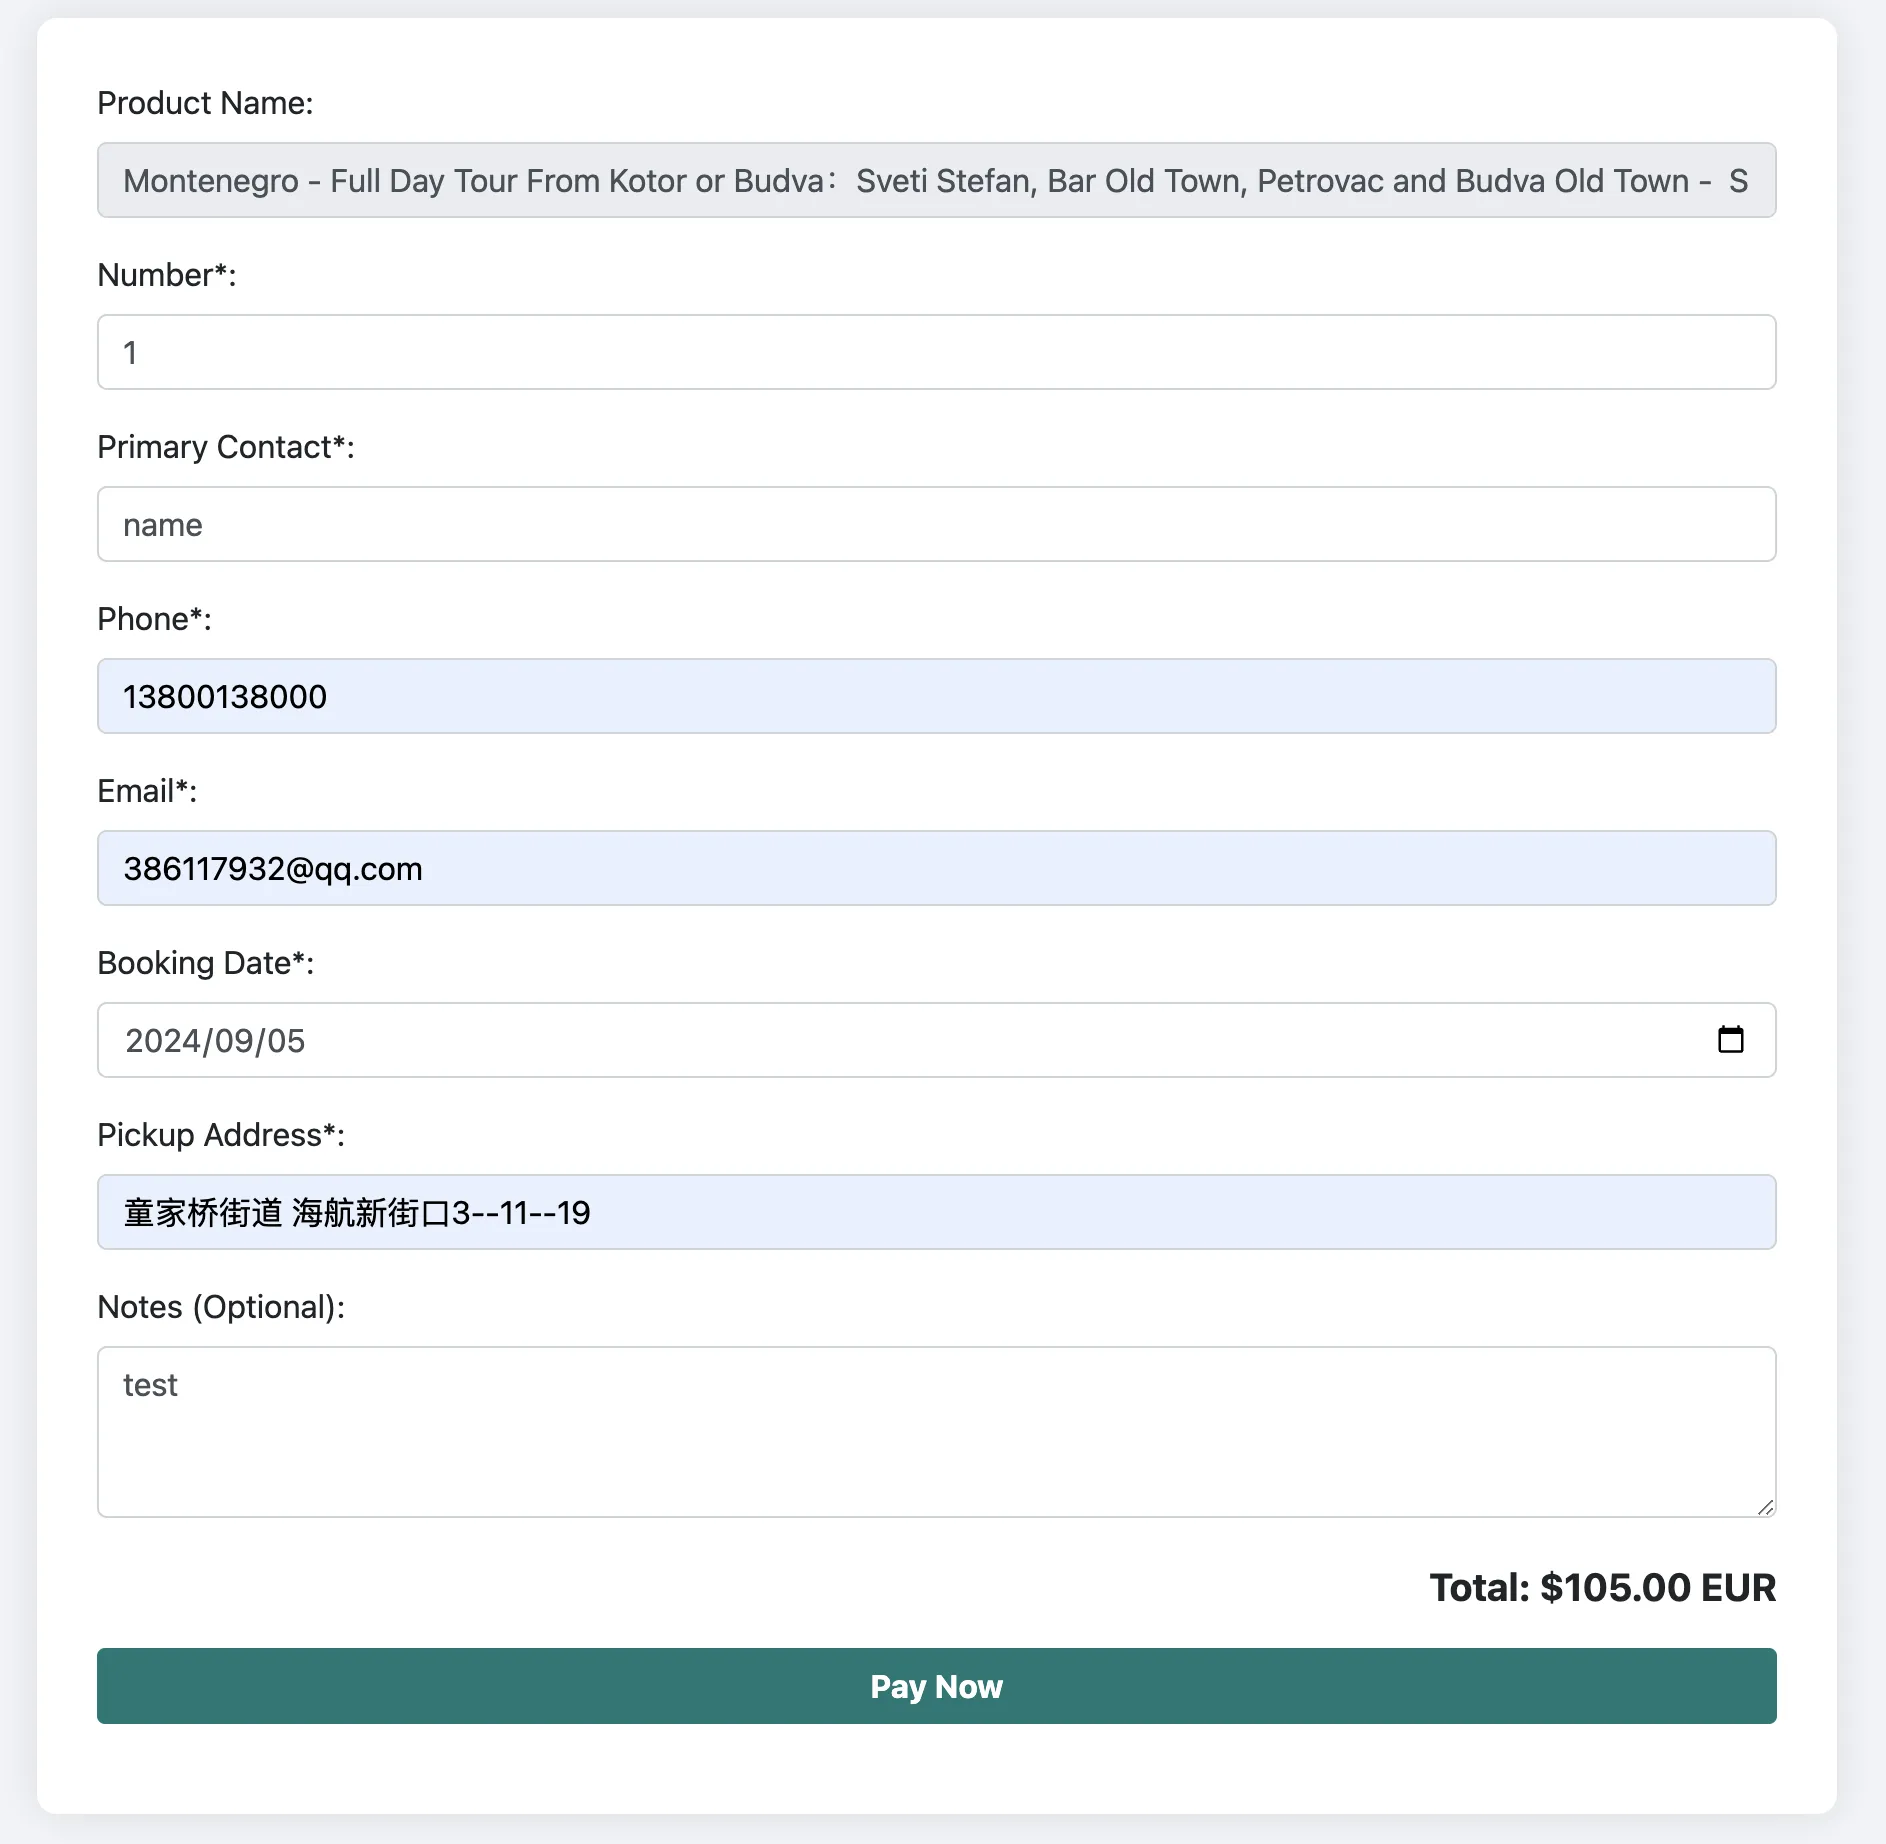Screen dimensions: 1886x1844
Task: Click the Booking Date label
Action: [206, 963]
